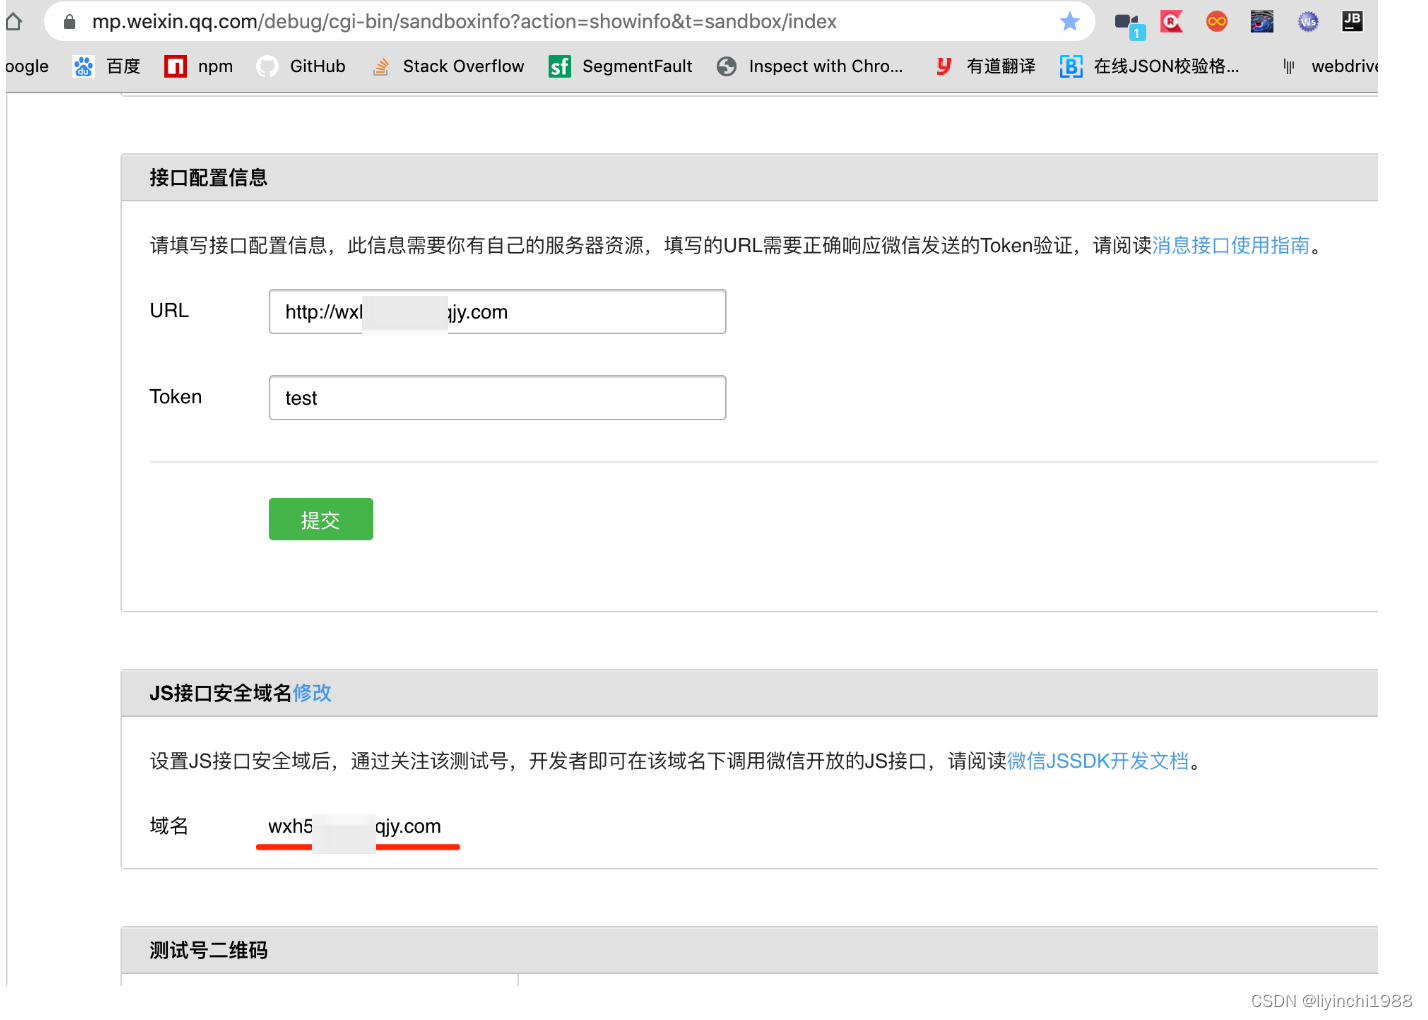Open the 微信JSSDK开发文档 link
1428x1020 pixels.
coord(1097,761)
